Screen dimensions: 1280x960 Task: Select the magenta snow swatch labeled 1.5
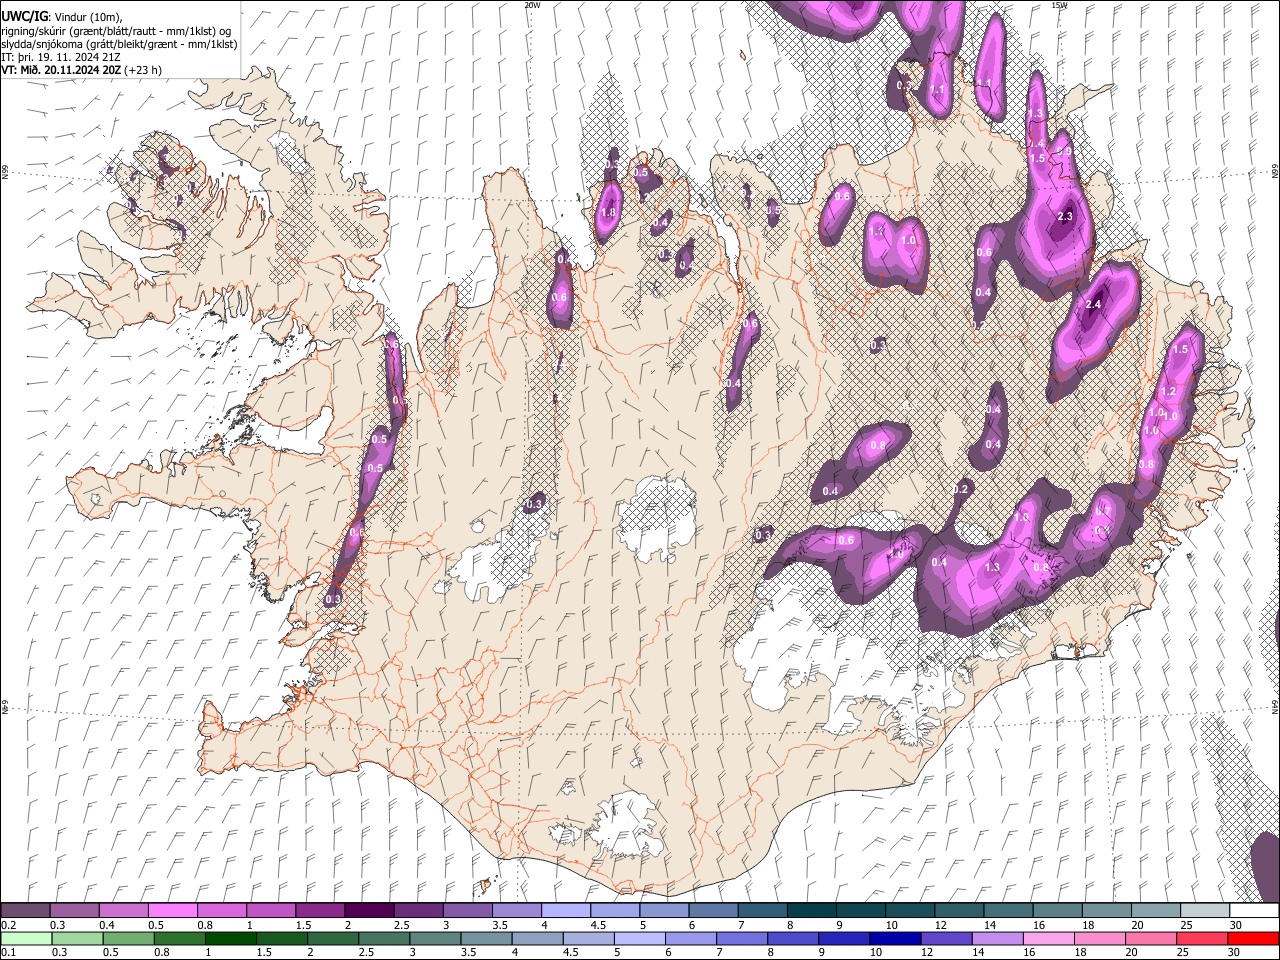tap(319, 911)
